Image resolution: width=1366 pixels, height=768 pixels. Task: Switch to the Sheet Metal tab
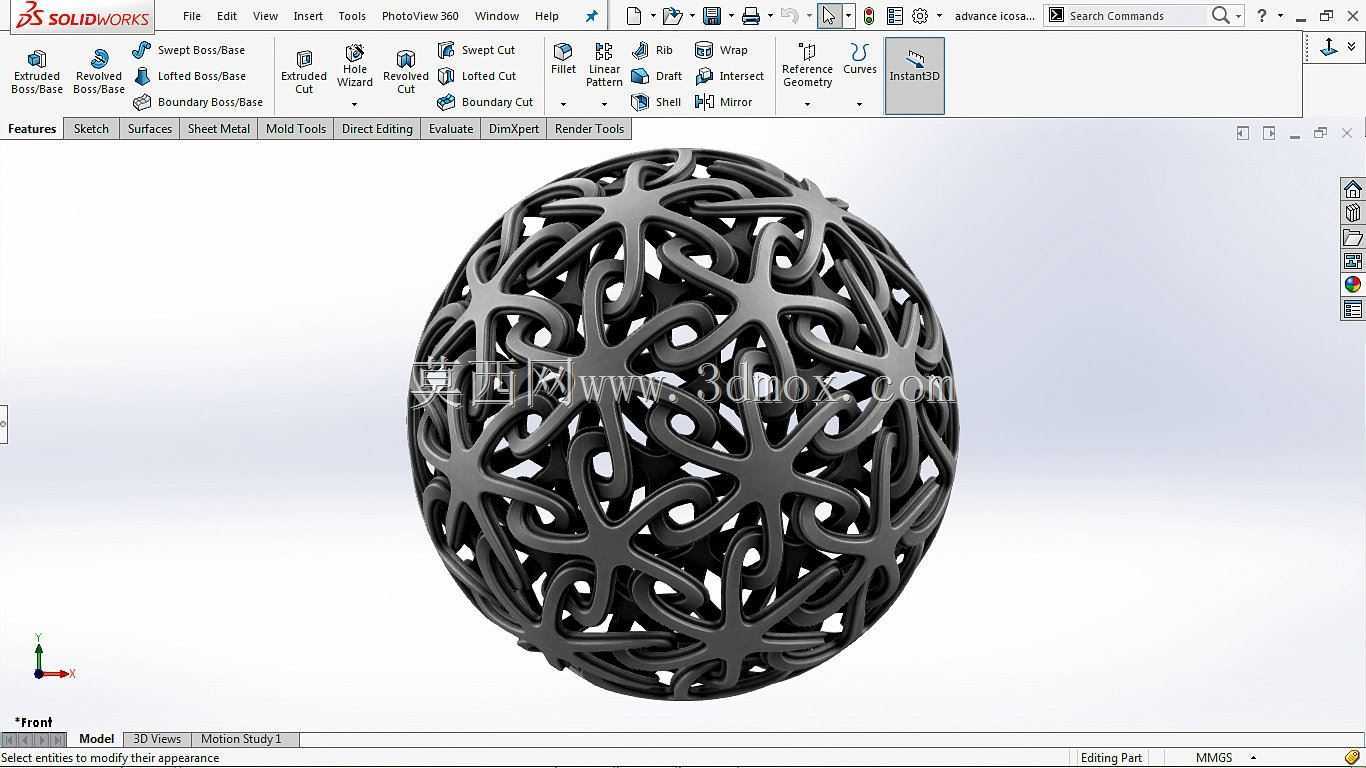219,128
